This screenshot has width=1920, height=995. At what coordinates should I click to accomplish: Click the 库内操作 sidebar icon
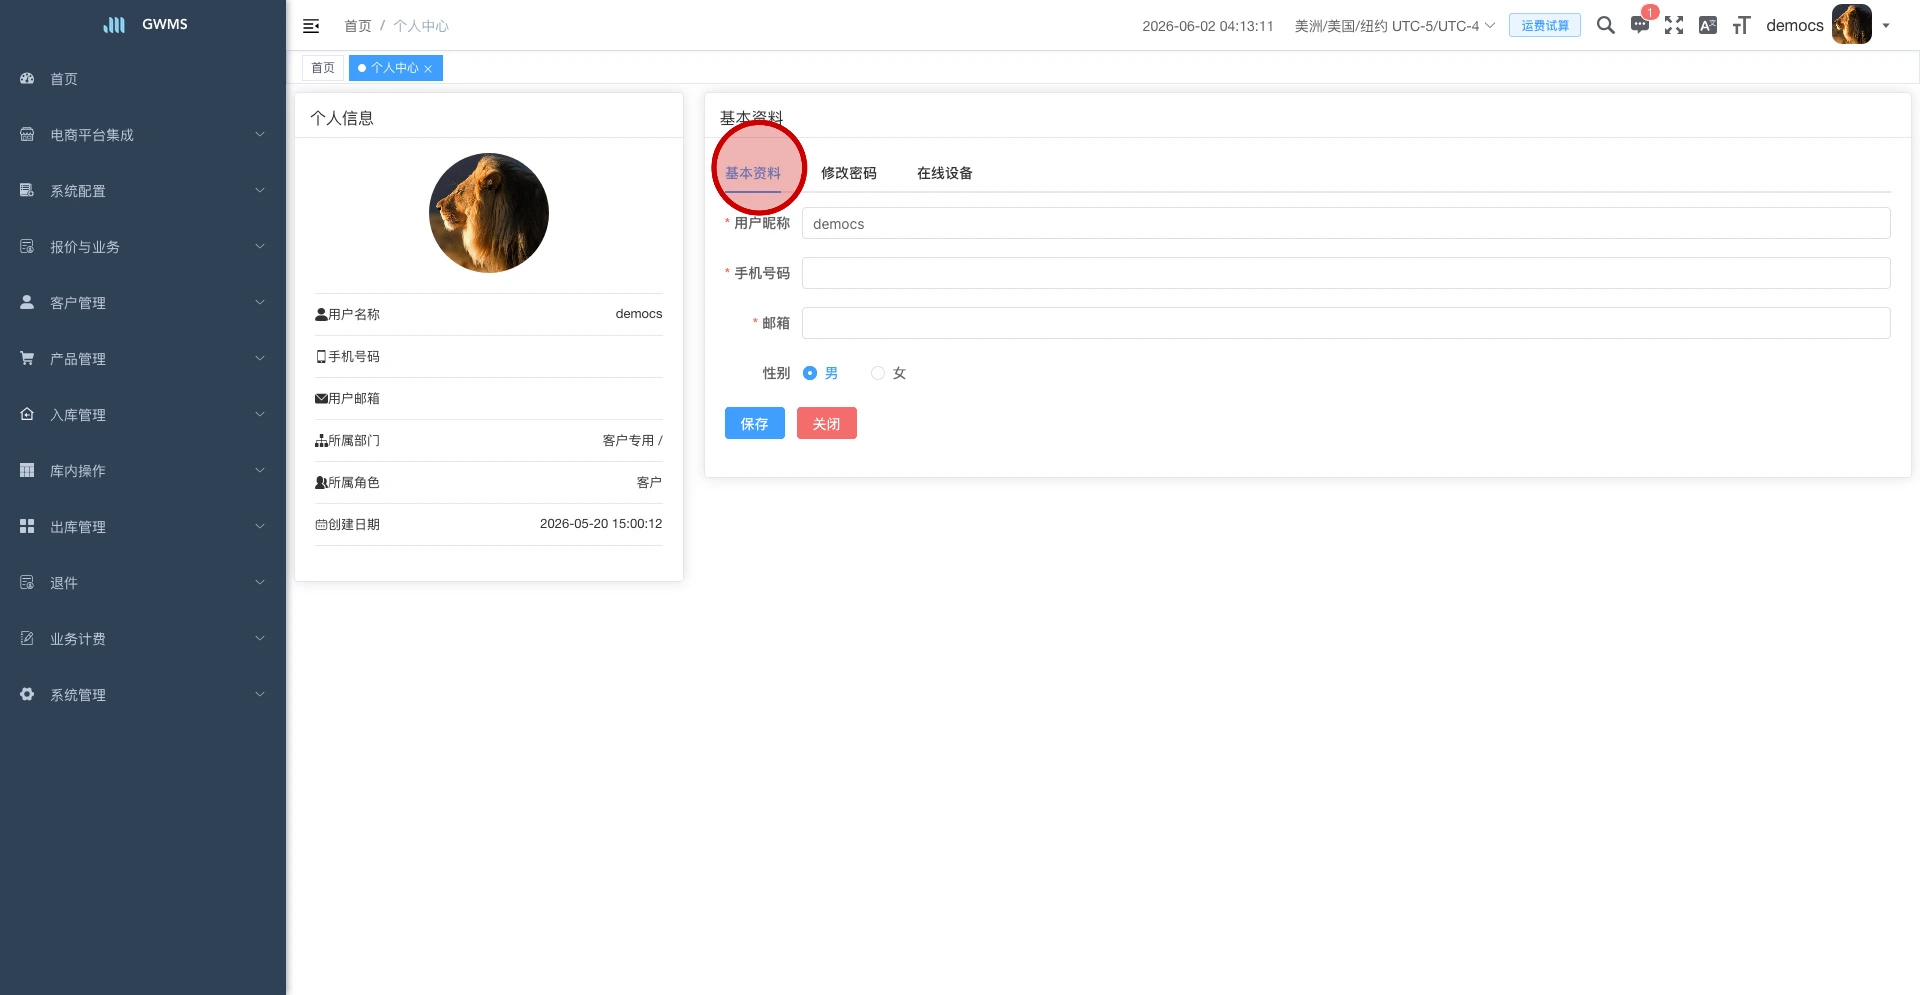click(x=27, y=470)
